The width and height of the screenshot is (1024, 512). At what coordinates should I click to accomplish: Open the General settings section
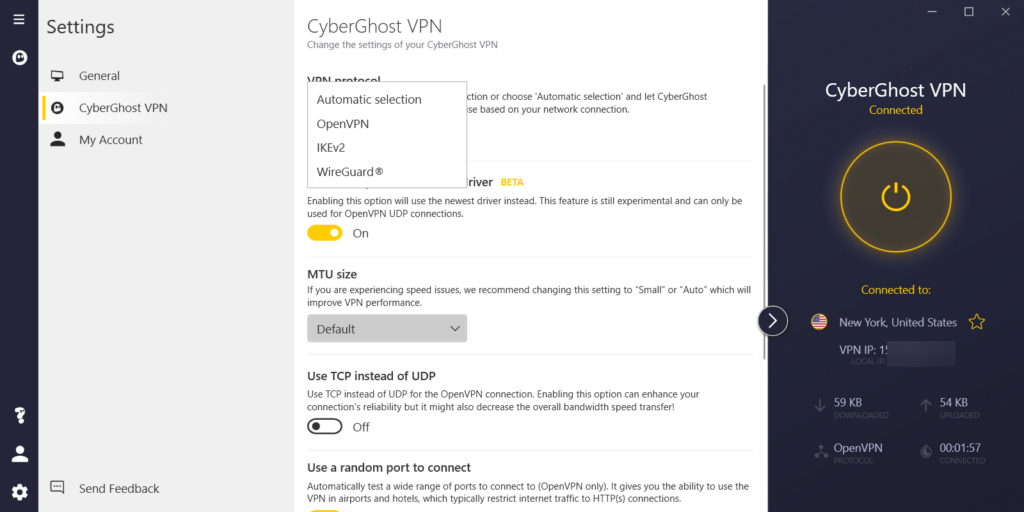pyautogui.click(x=99, y=76)
